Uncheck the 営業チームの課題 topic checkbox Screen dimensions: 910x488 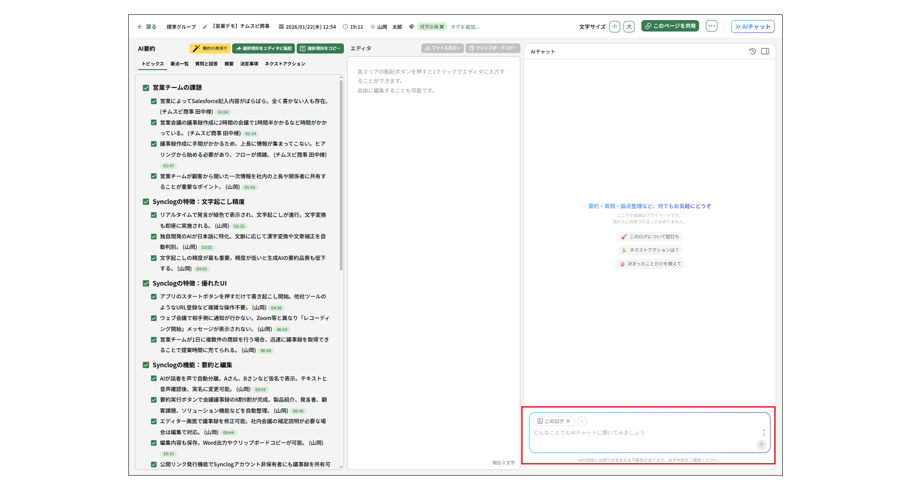click(146, 88)
